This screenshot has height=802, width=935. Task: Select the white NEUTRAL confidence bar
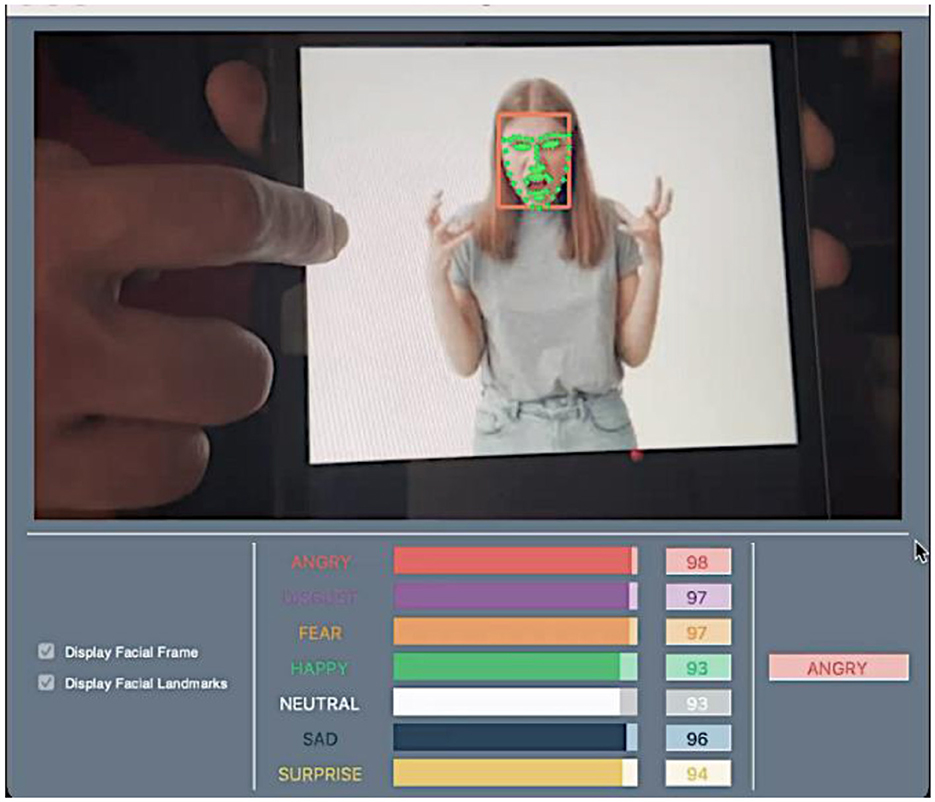514,703
